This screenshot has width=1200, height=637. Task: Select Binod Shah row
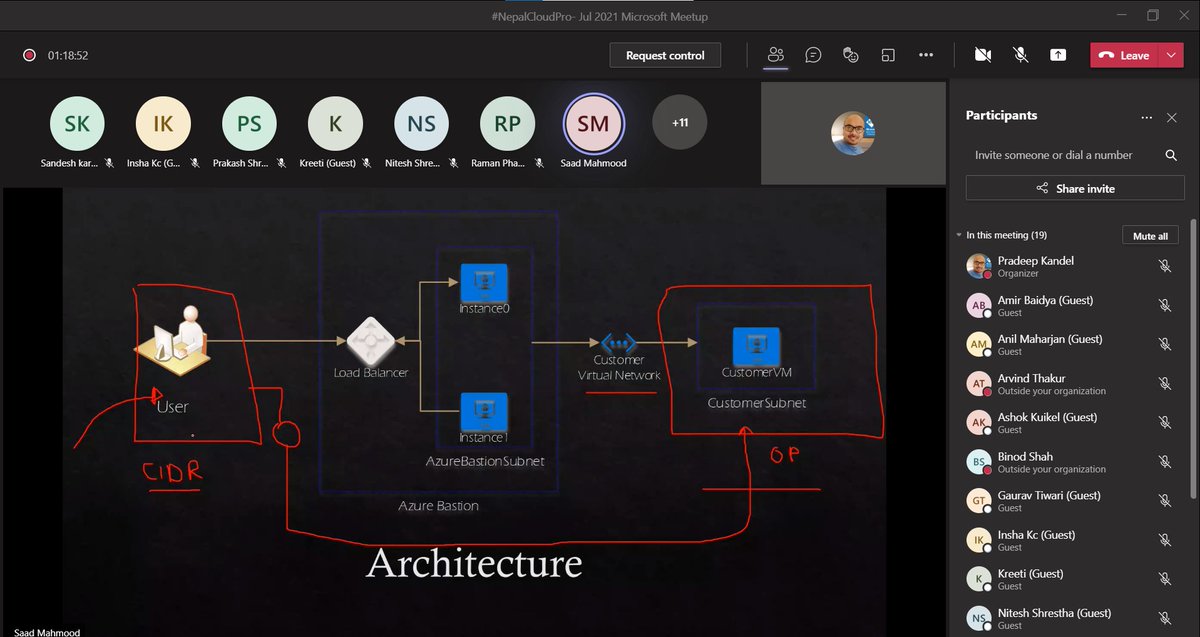click(x=1070, y=462)
